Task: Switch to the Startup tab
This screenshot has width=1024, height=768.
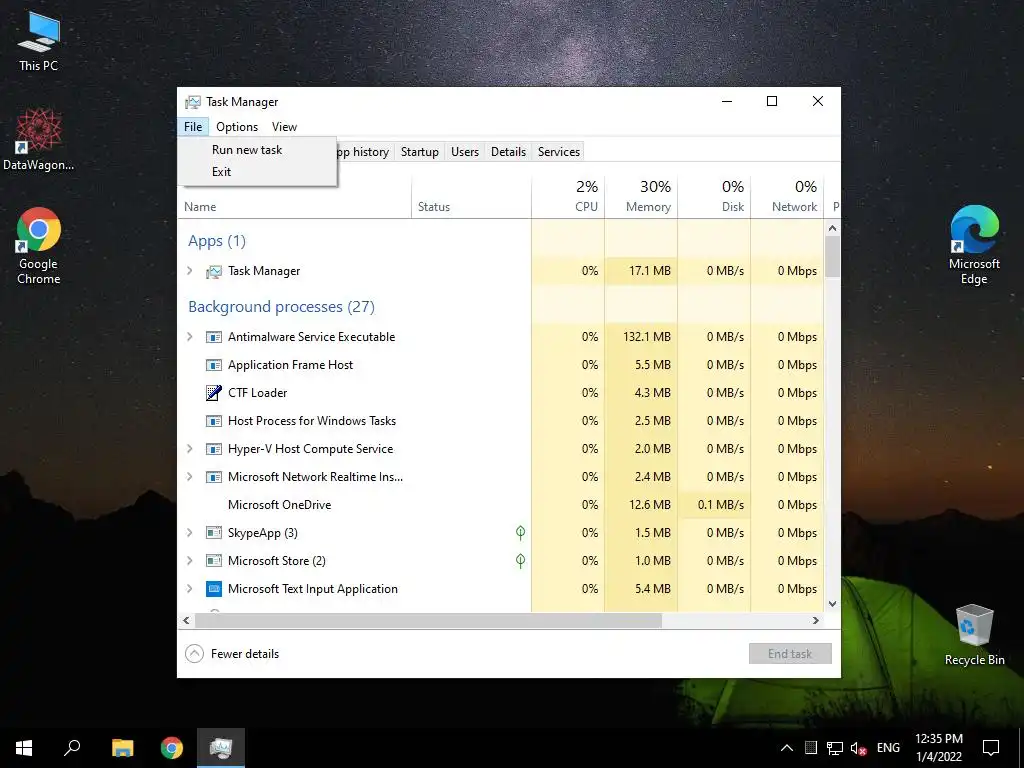Action: (419, 152)
